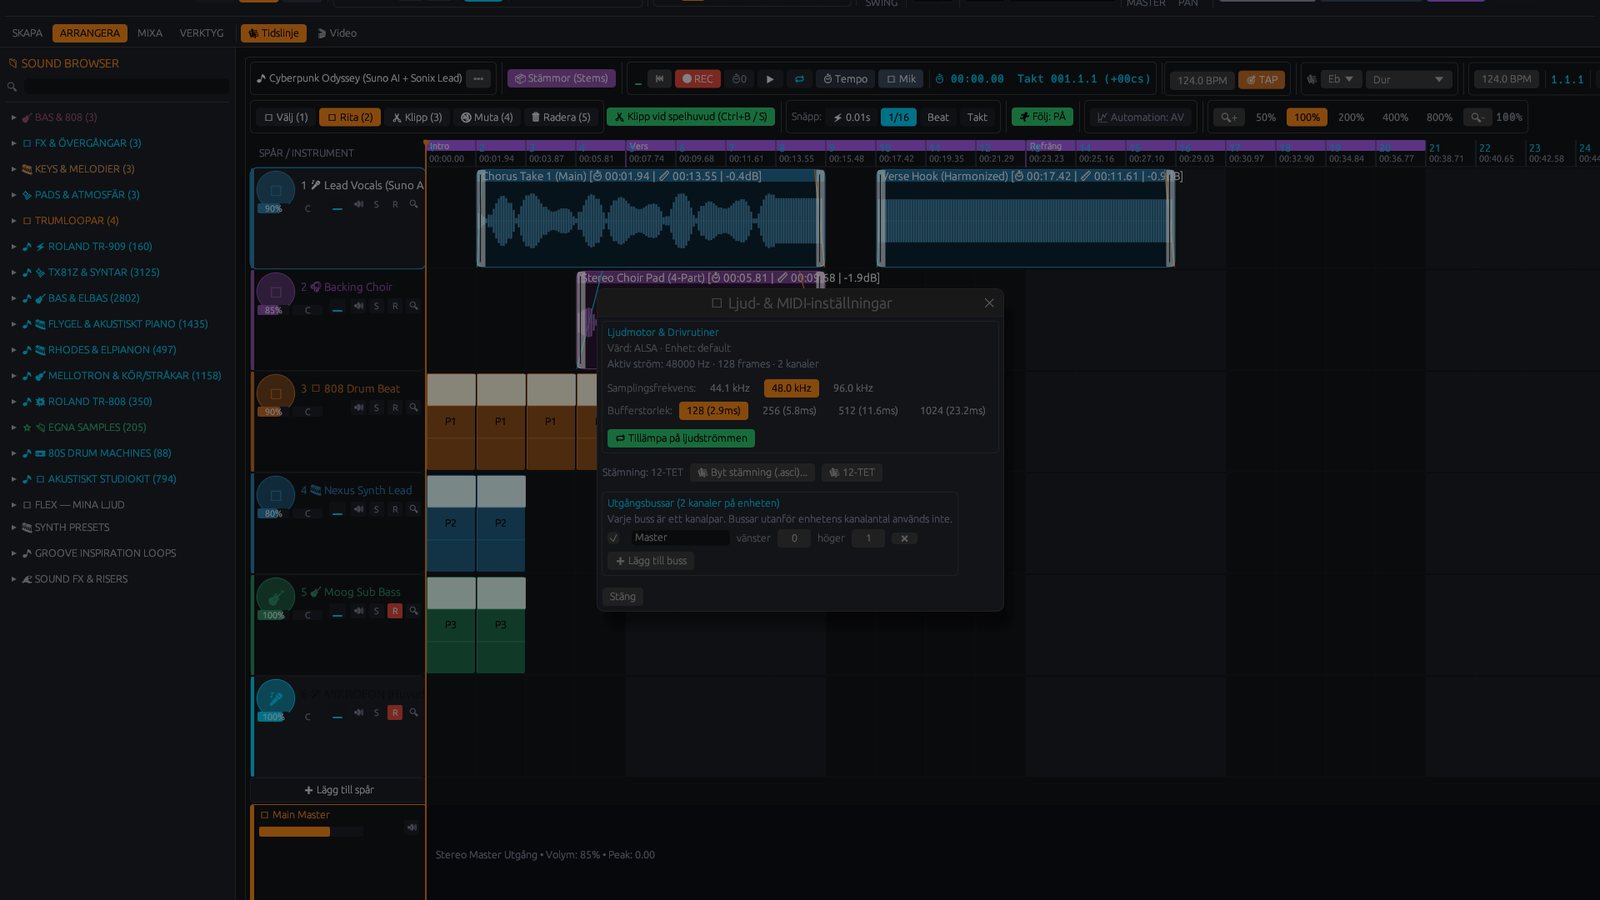
Task: Choose the 1024 (23.2ms) buffer size
Action: pyautogui.click(x=952, y=411)
